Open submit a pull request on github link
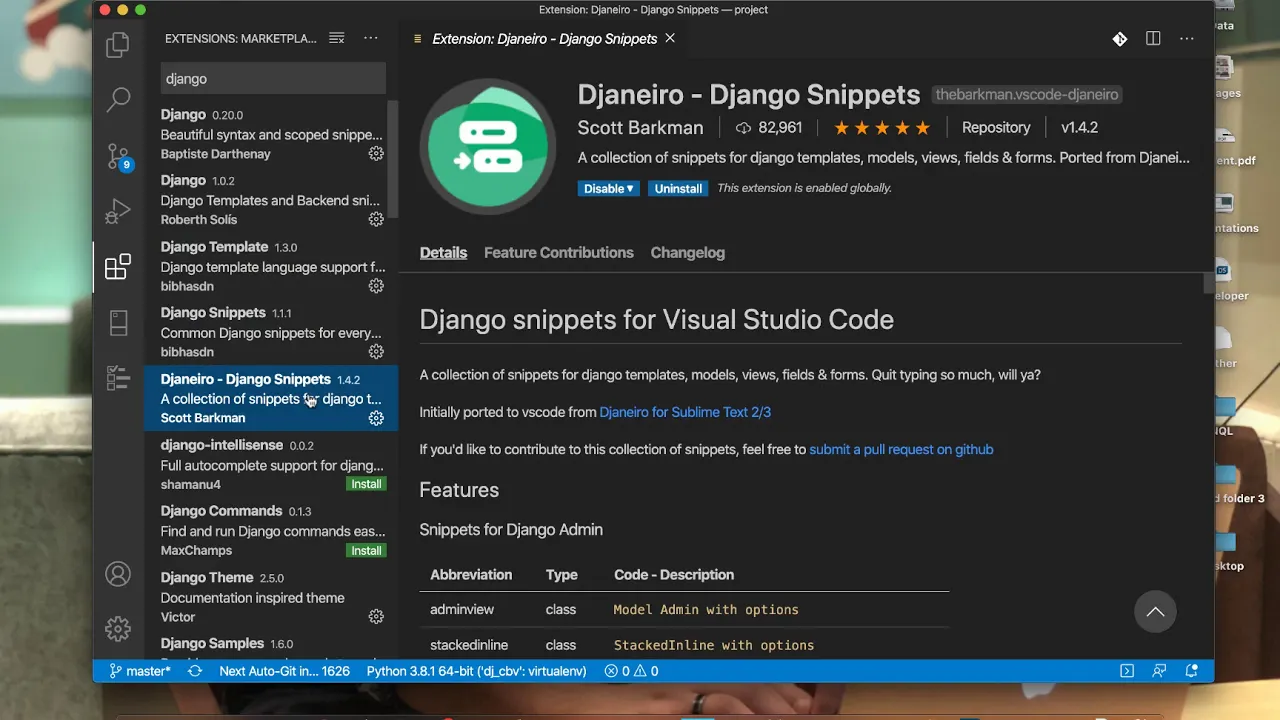Viewport: 1280px width, 720px height. pos(901,449)
